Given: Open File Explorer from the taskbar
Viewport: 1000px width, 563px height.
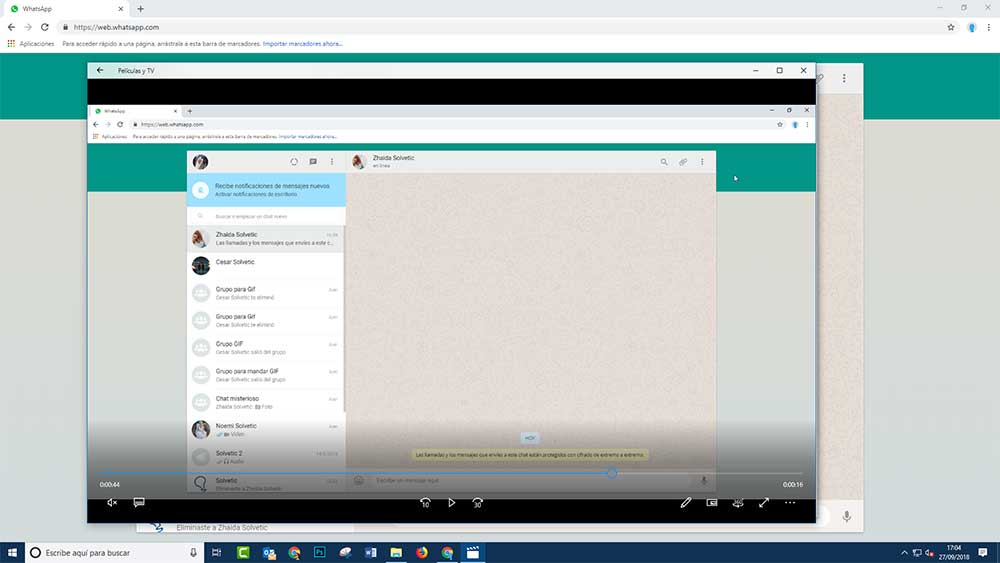Looking at the screenshot, I should [x=396, y=553].
